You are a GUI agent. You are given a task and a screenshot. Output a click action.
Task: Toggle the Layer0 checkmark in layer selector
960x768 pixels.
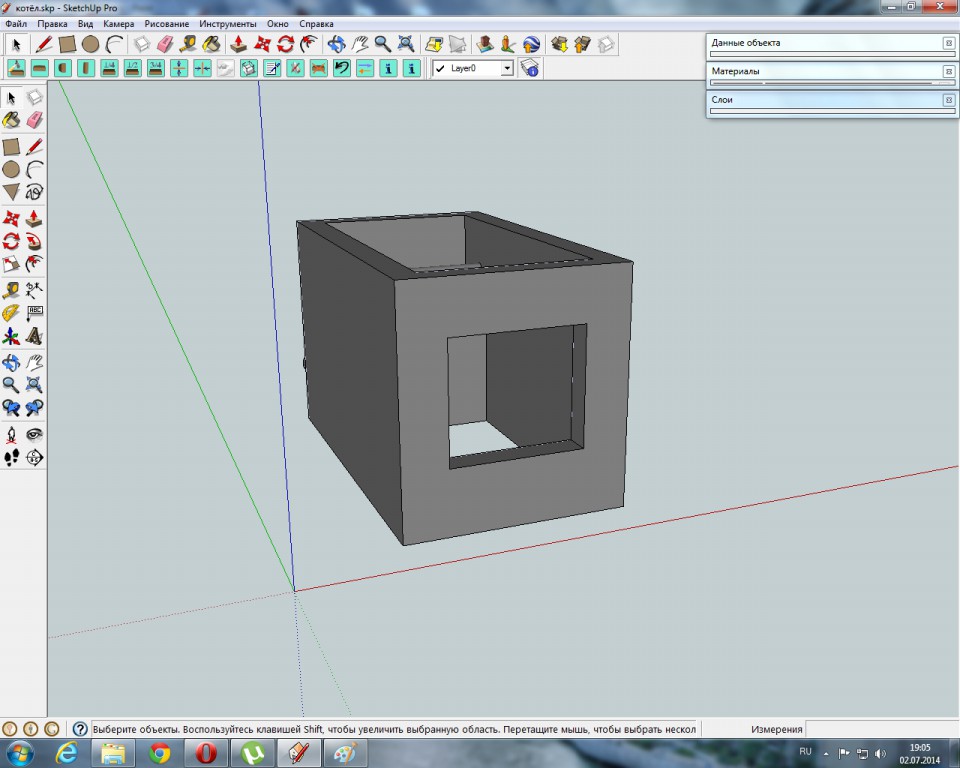(440, 69)
